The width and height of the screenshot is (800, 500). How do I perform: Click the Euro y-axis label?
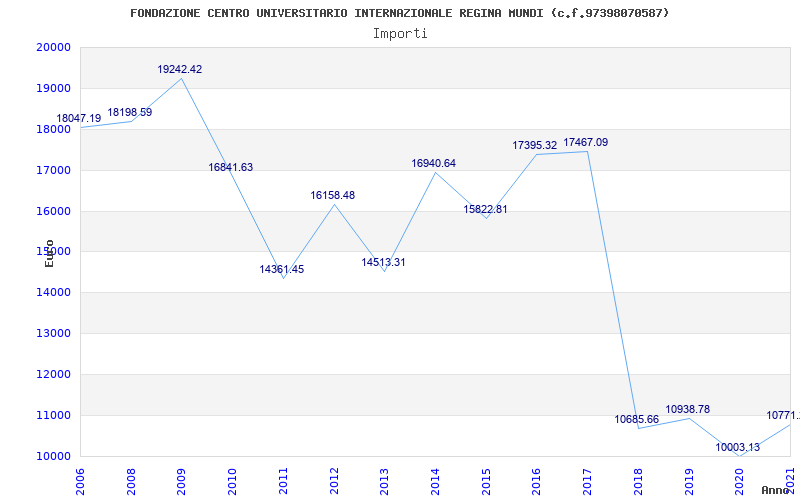point(49,253)
